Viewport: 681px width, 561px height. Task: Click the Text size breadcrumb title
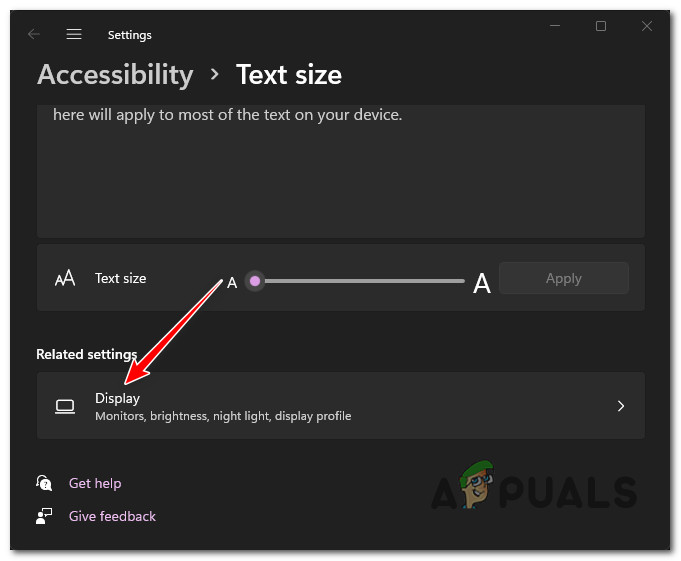pyautogui.click(x=289, y=75)
